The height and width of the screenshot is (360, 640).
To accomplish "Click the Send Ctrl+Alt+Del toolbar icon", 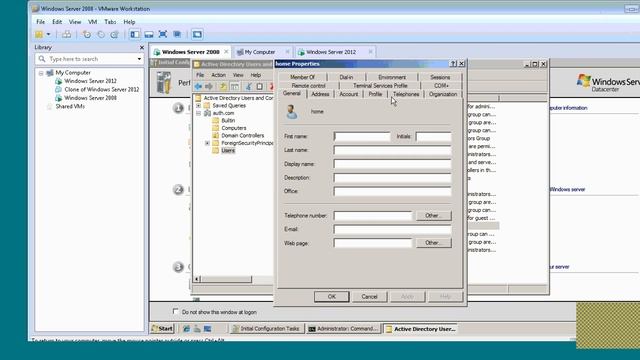I will 66,35.
